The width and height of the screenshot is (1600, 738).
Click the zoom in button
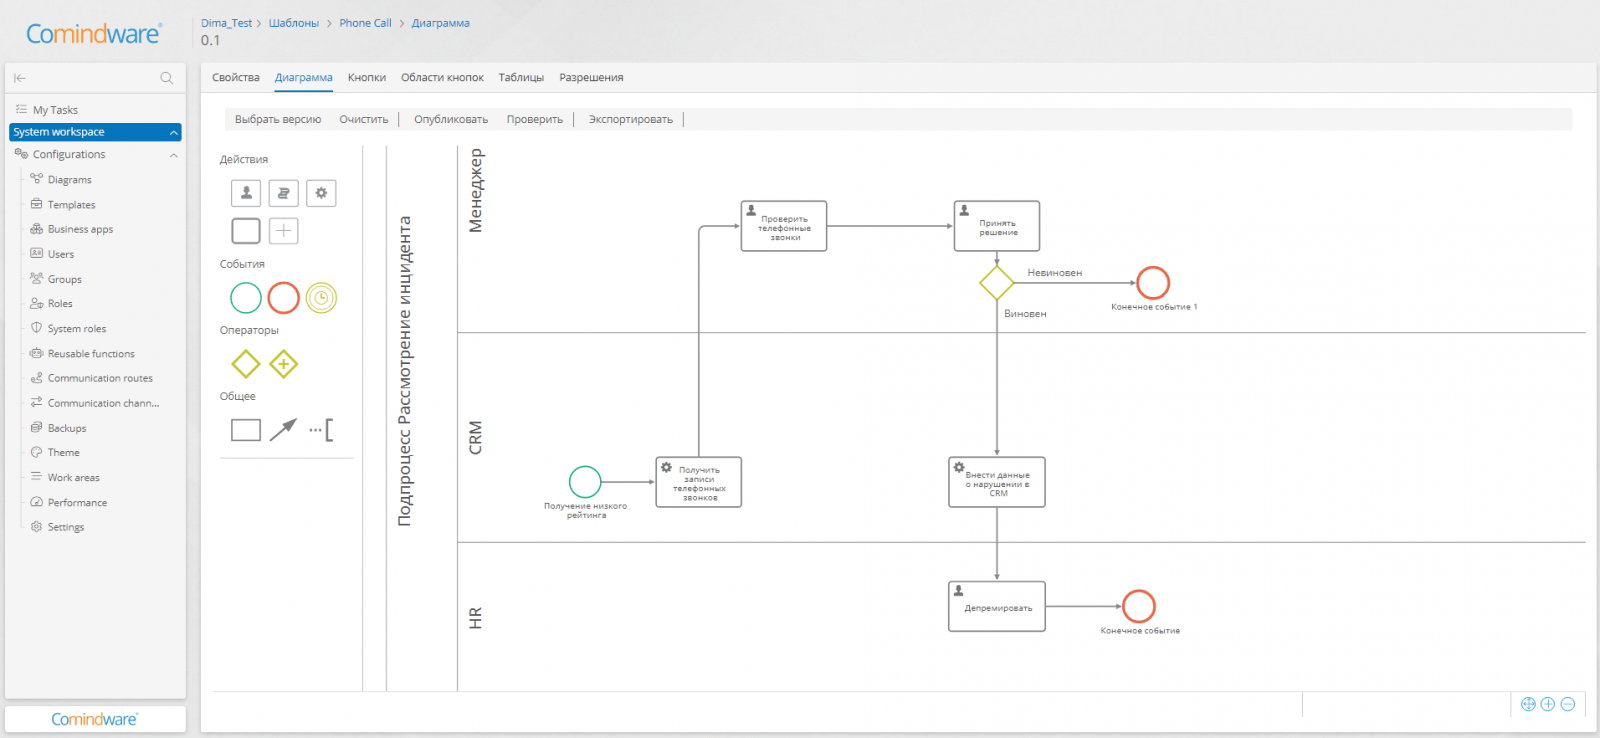(1548, 704)
